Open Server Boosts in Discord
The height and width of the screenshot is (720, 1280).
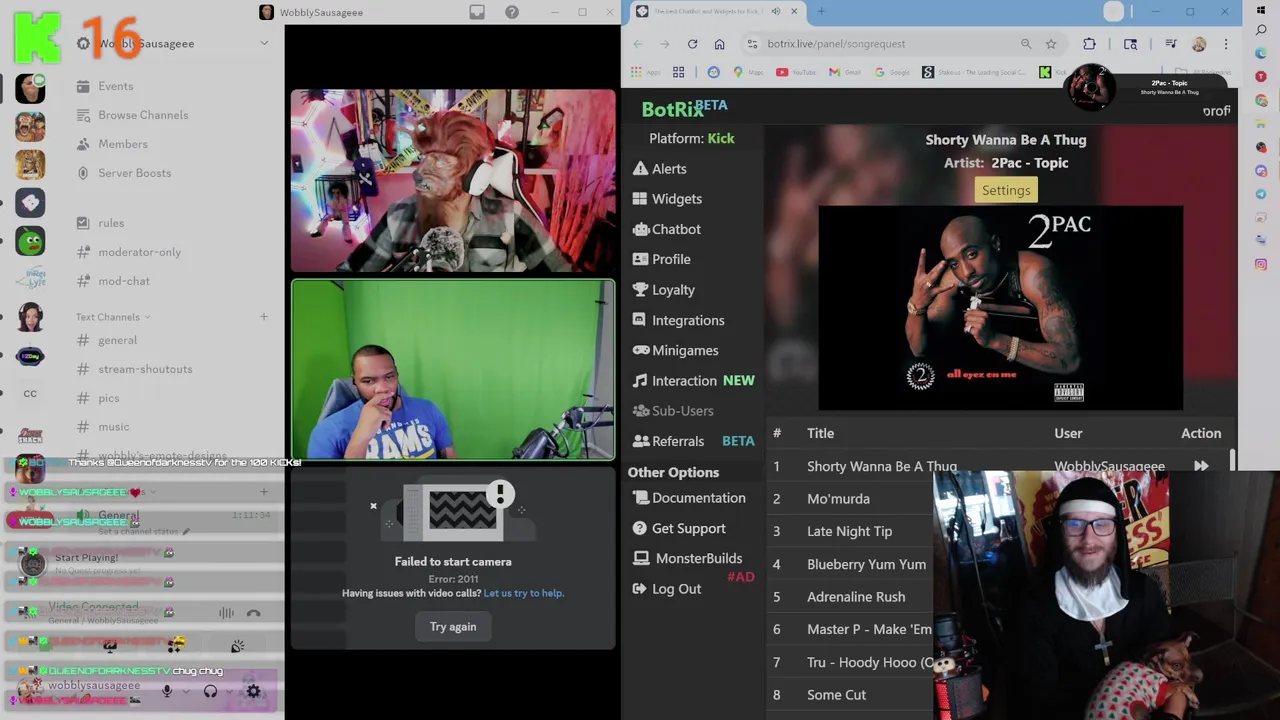click(125, 173)
